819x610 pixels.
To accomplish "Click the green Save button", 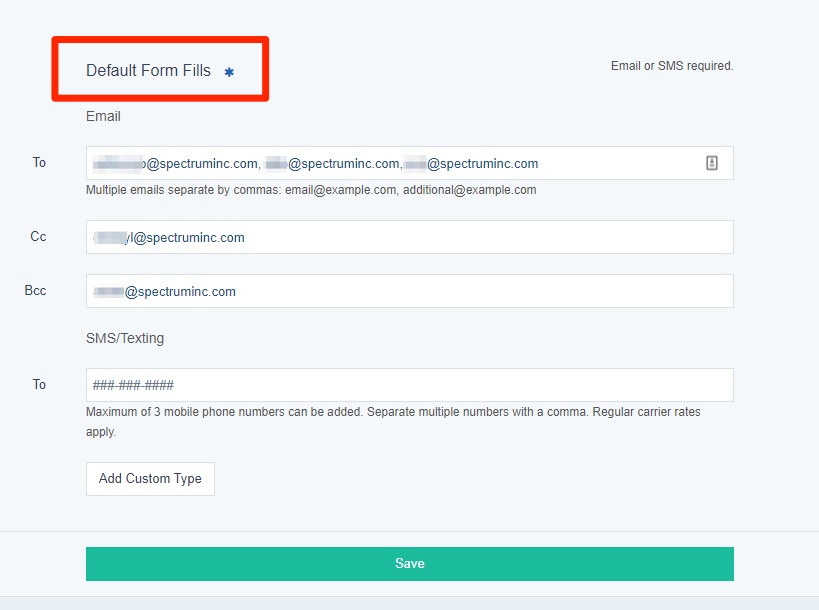I will (409, 564).
